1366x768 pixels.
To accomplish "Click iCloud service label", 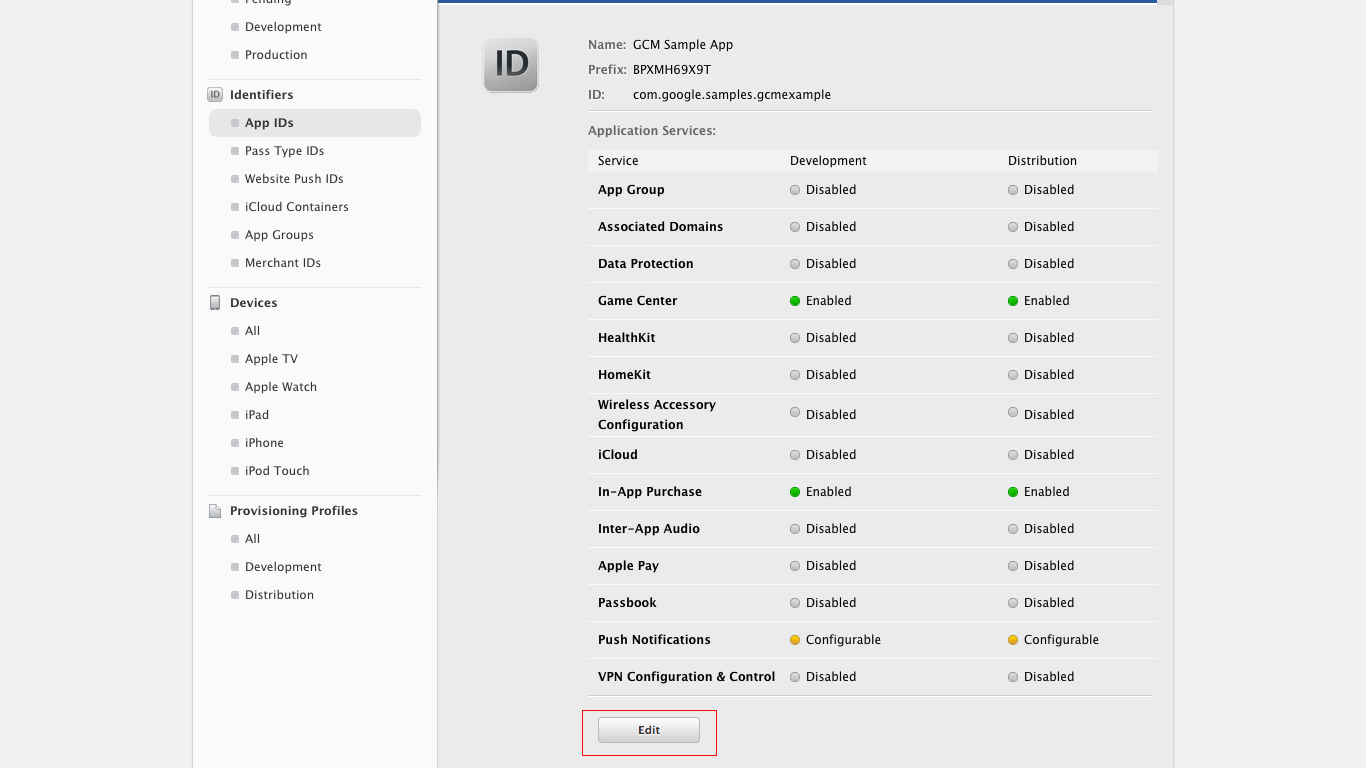I will click(617, 455).
